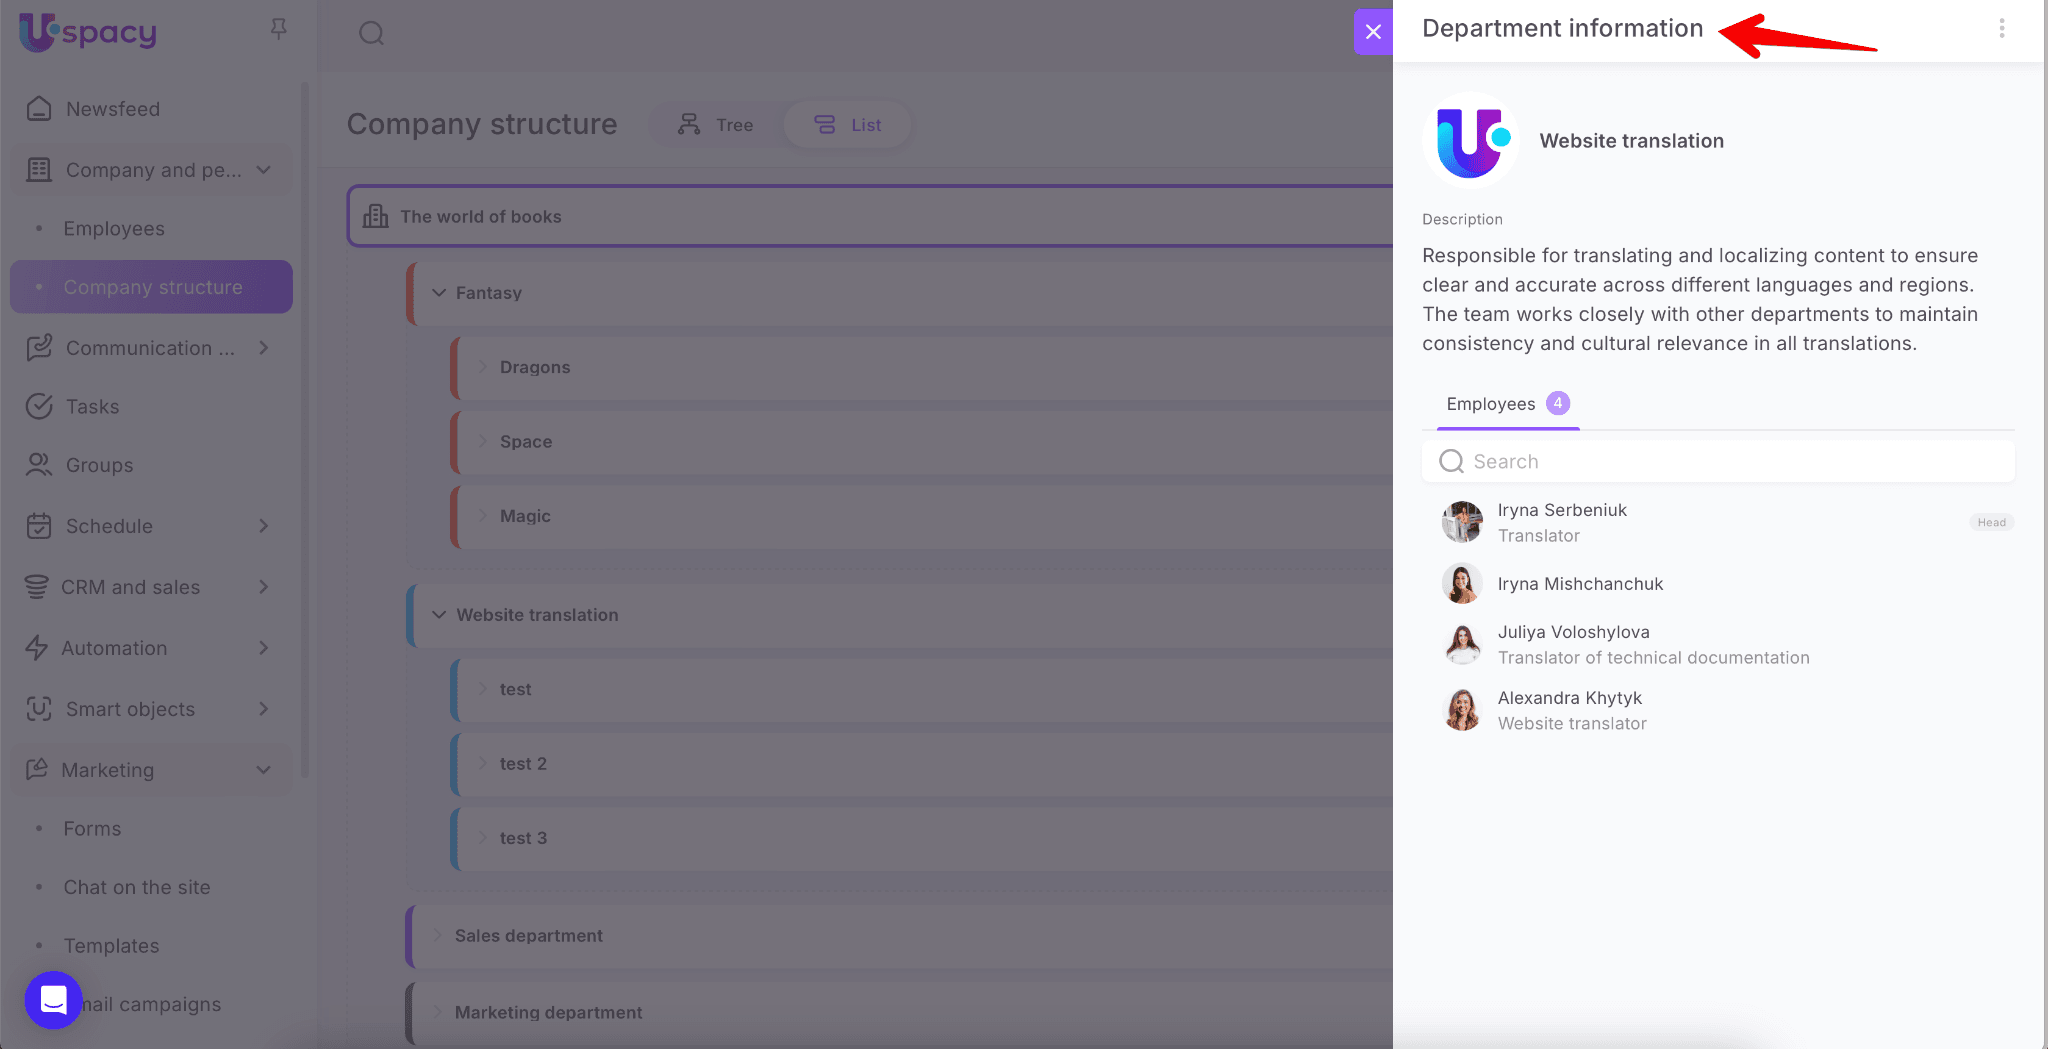
Task: Expand the Sales department row
Action: pyautogui.click(x=437, y=936)
